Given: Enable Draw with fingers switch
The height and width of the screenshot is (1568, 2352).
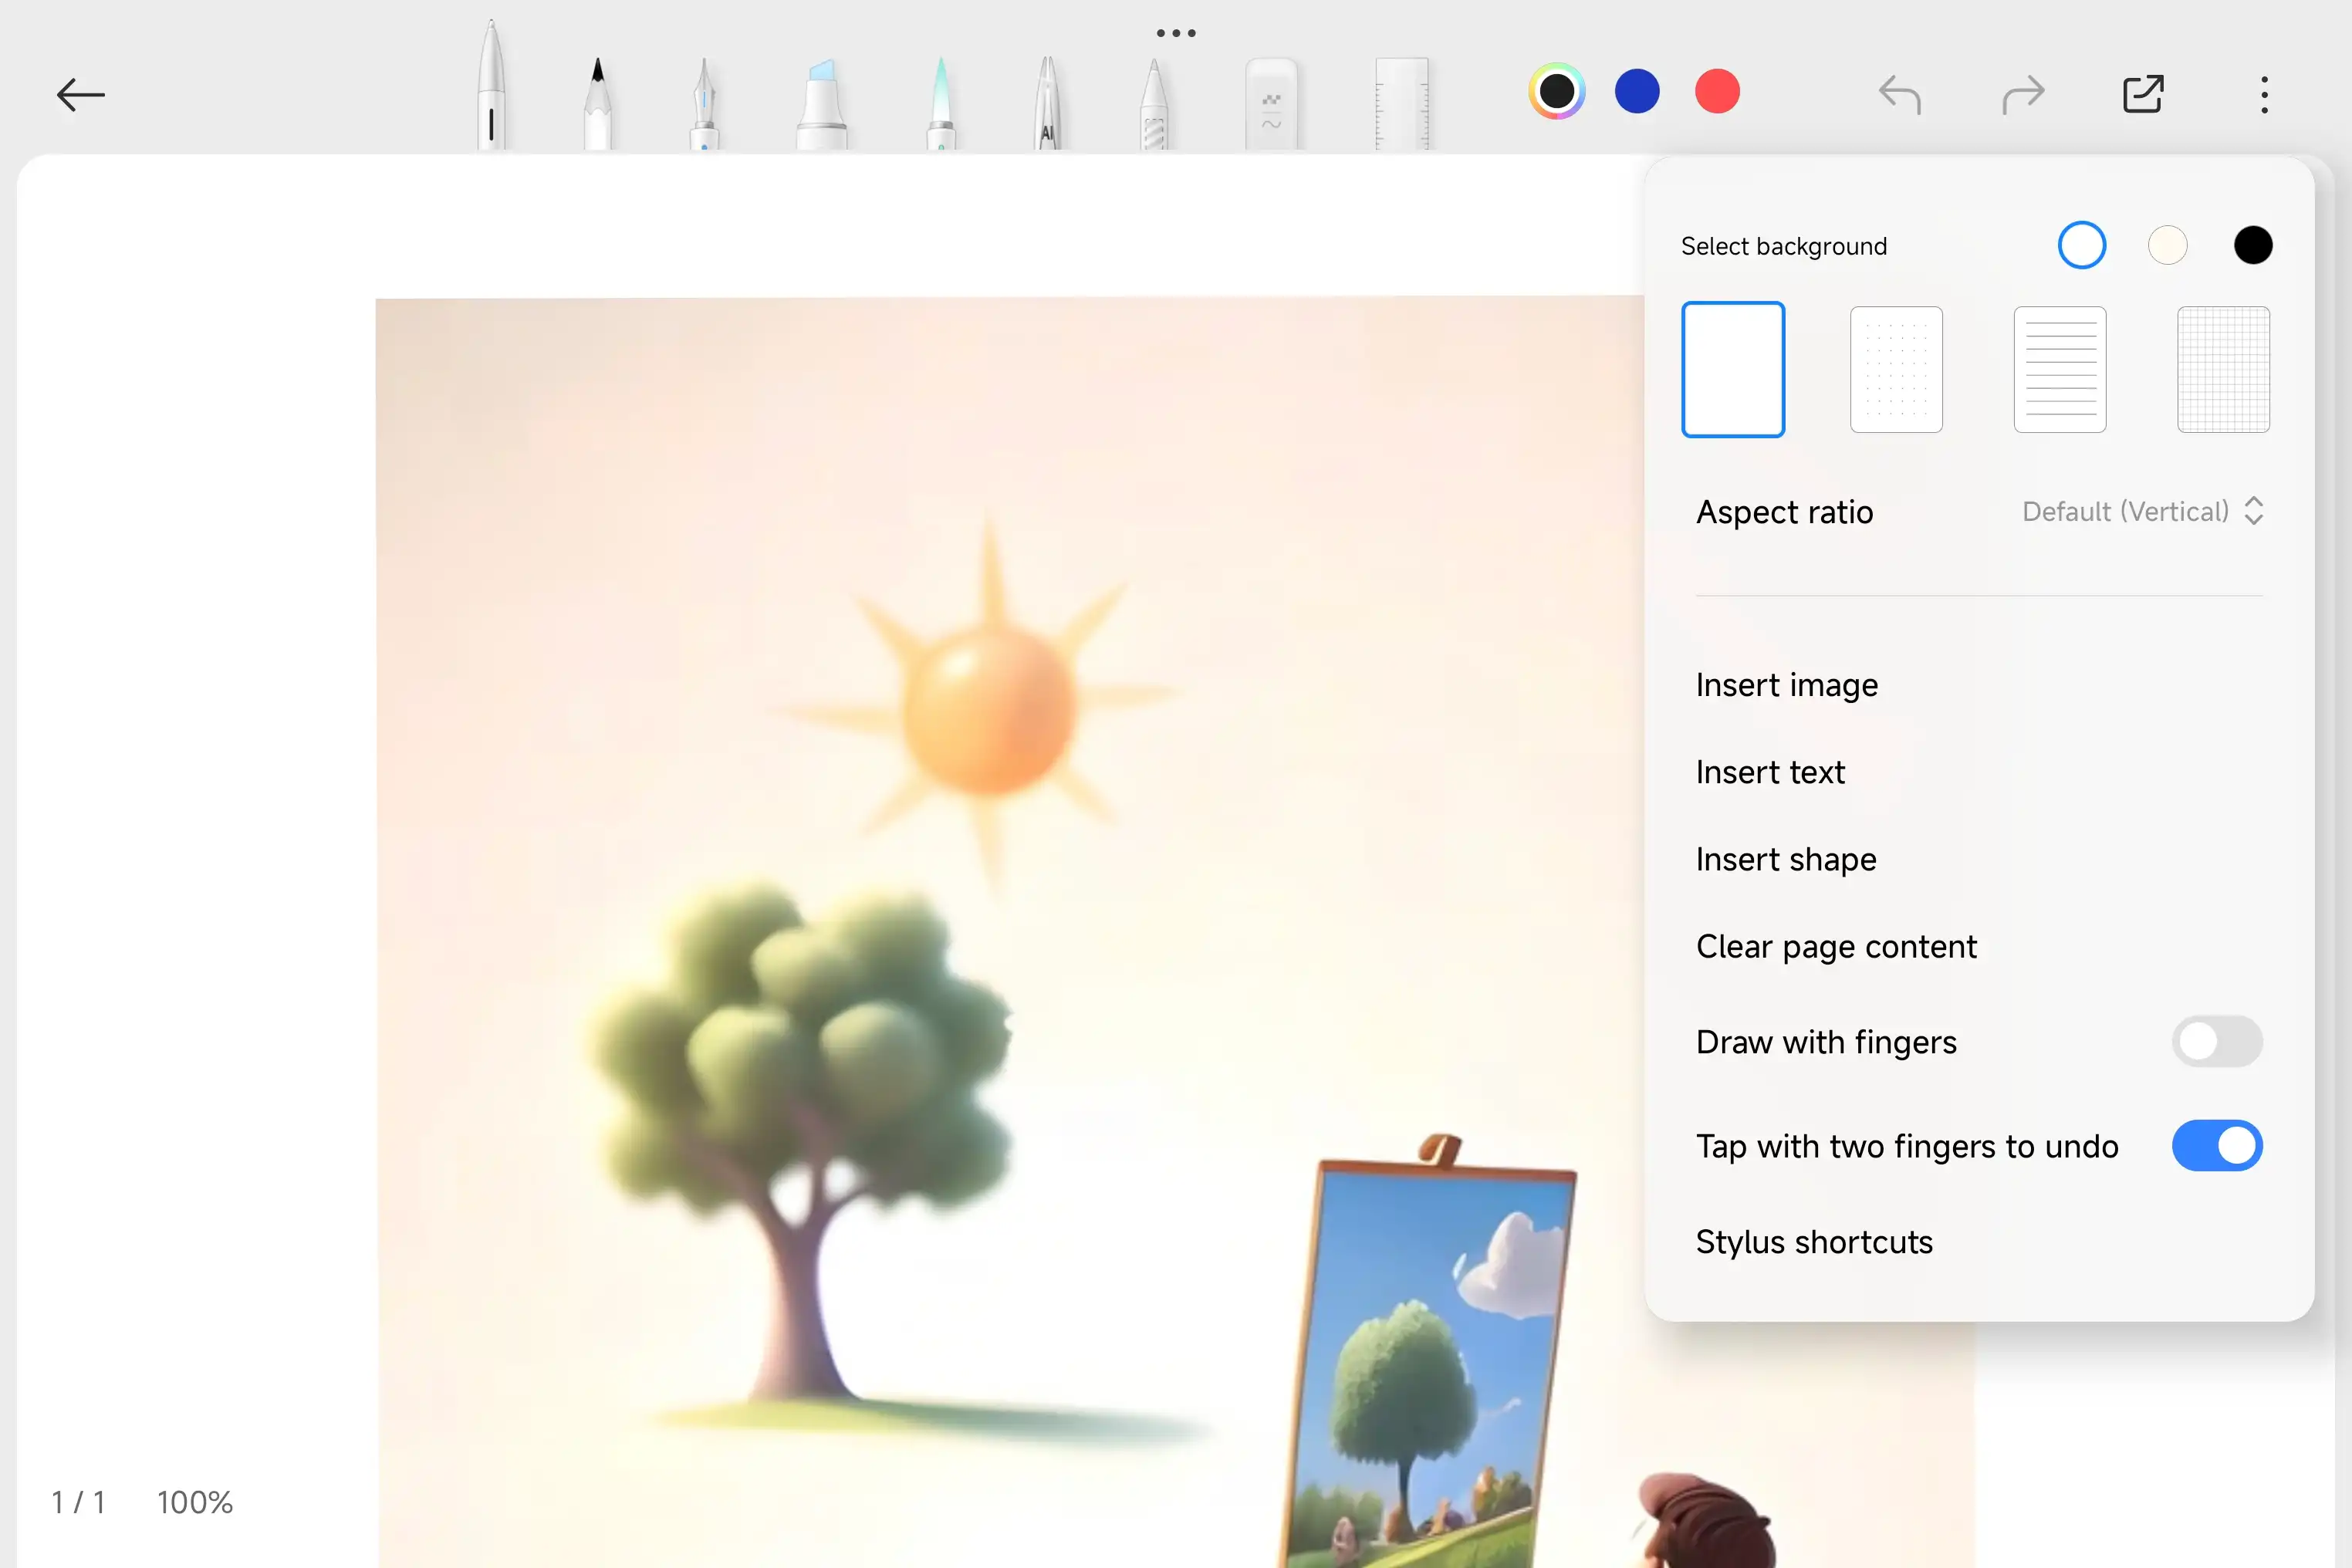Looking at the screenshot, I should [x=2216, y=1041].
